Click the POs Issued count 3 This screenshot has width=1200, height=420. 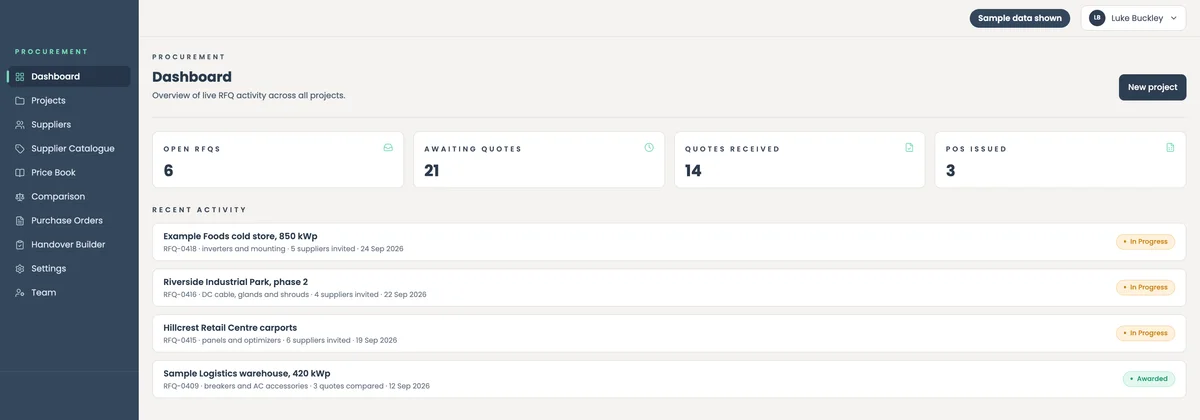click(951, 171)
